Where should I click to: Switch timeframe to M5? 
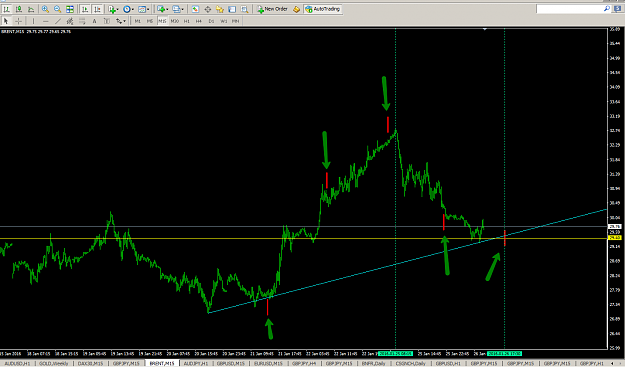coord(150,21)
